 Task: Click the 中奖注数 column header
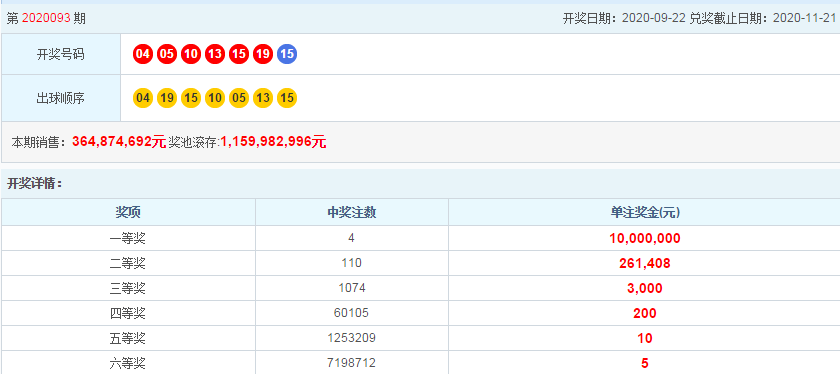352,213
